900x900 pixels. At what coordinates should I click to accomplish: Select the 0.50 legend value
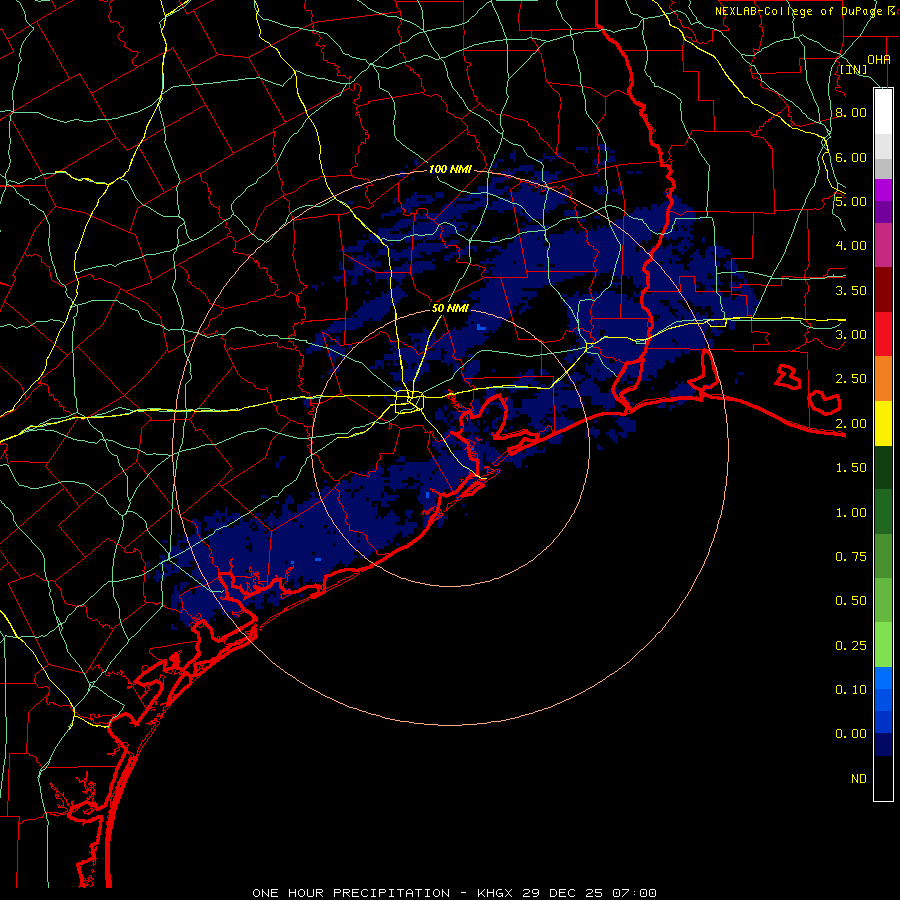click(x=851, y=601)
